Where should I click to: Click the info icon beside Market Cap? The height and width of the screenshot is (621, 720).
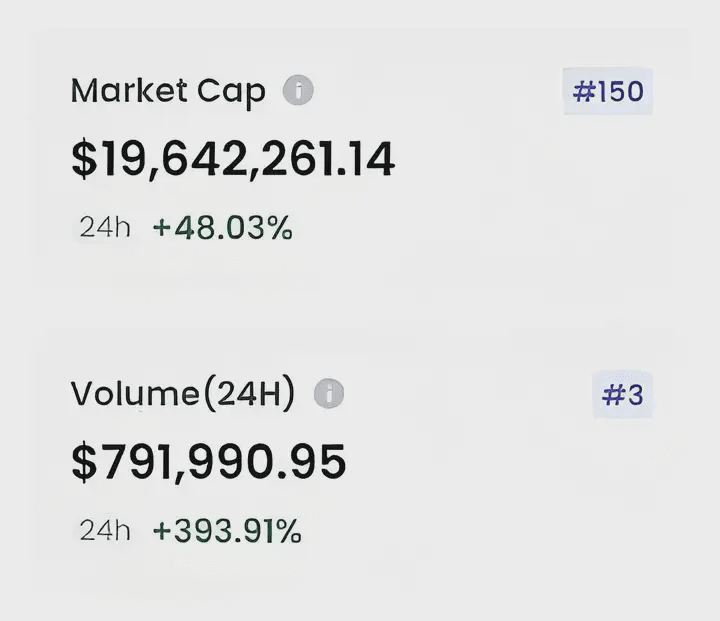point(298,91)
